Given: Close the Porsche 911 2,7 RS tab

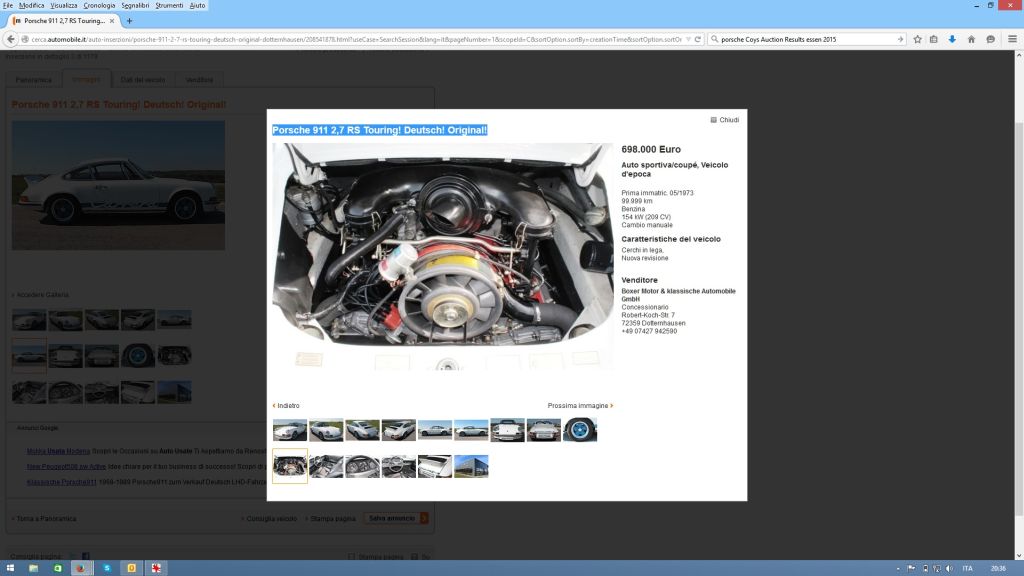Looking at the screenshot, I should [x=112, y=21].
